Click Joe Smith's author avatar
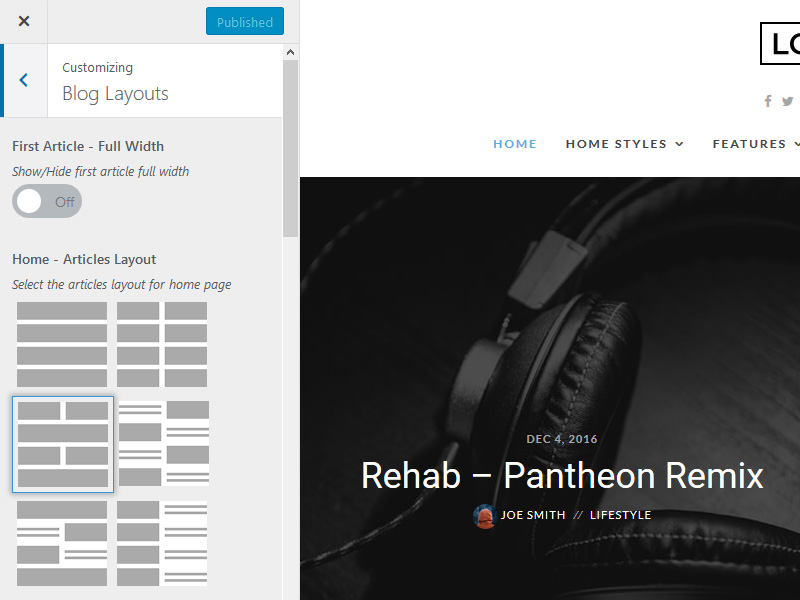This screenshot has width=800, height=600. [x=485, y=516]
